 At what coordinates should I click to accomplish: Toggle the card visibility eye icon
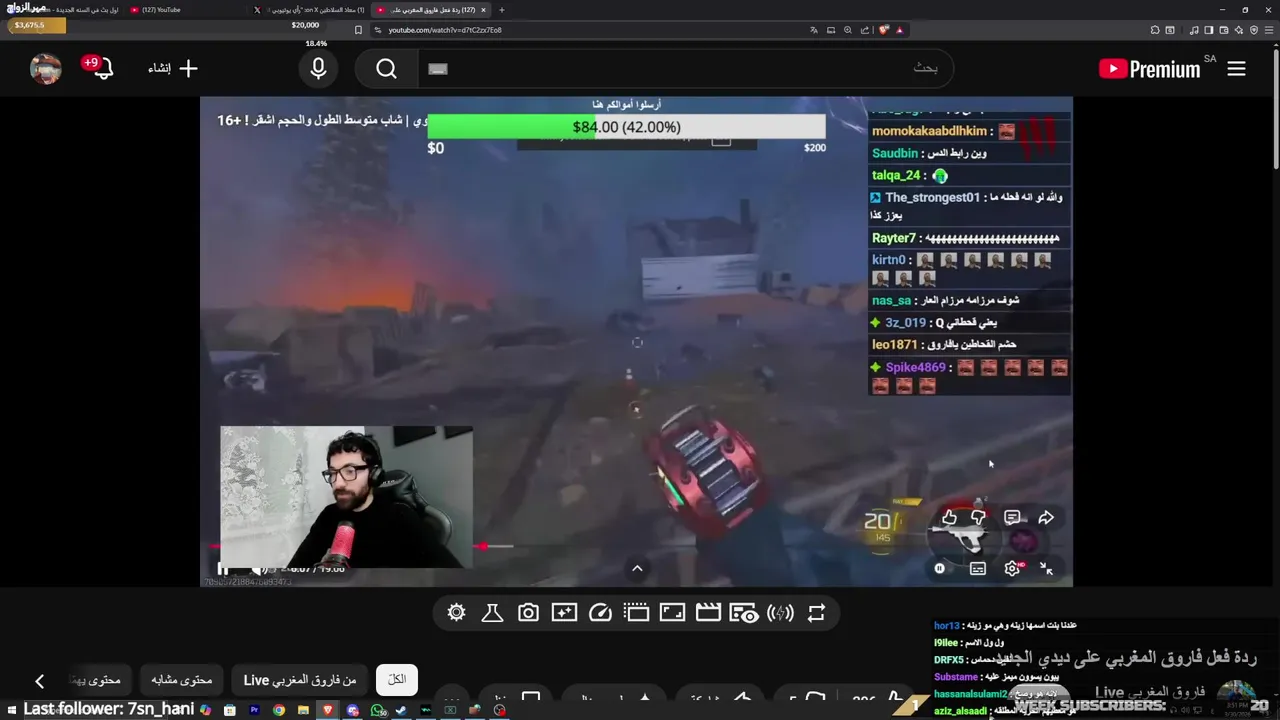744,613
